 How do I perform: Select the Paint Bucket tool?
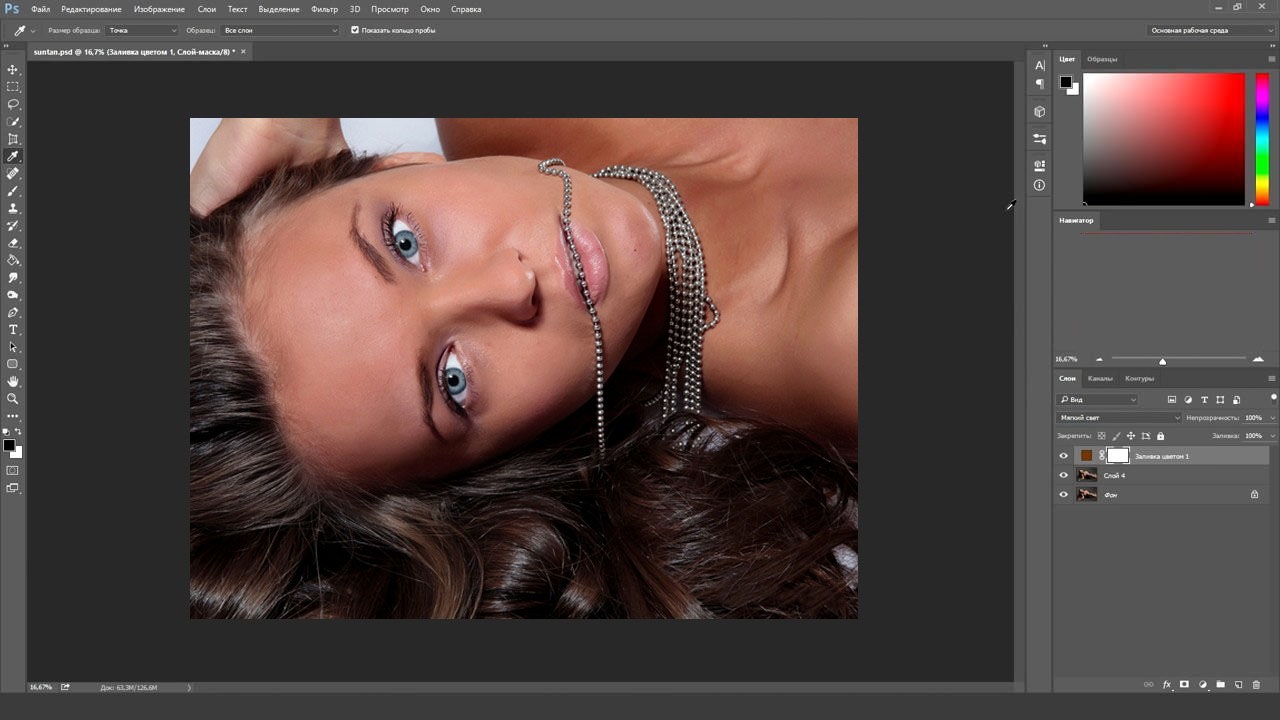pos(13,260)
